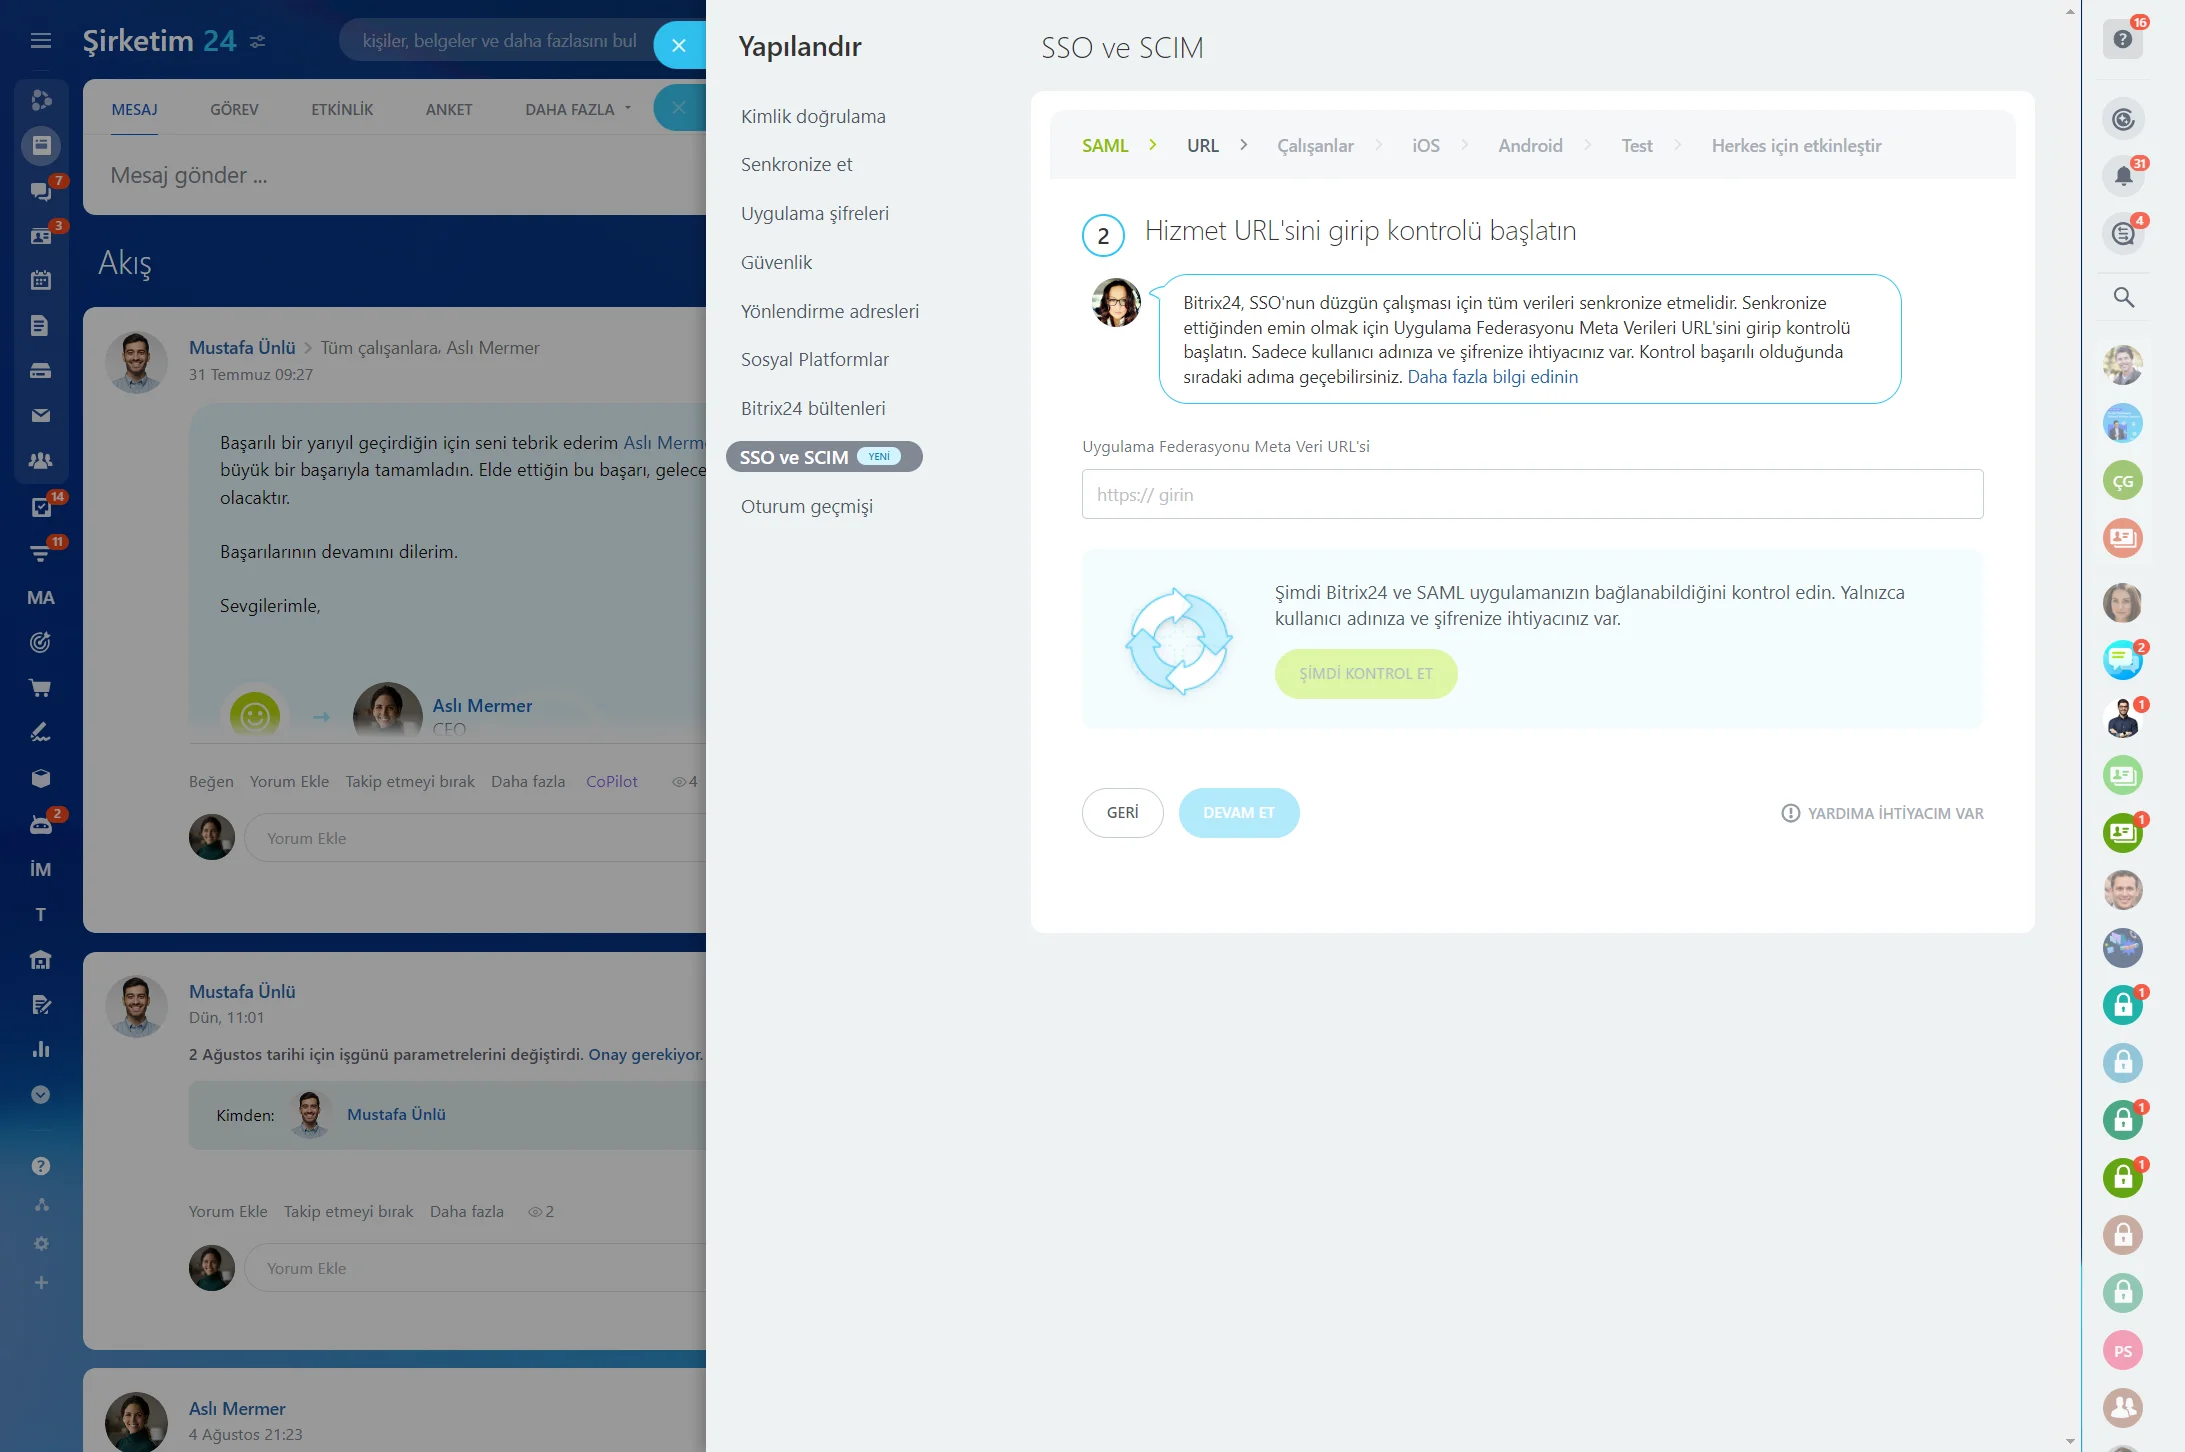Expand Daha fazla under first post

click(x=528, y=781)
